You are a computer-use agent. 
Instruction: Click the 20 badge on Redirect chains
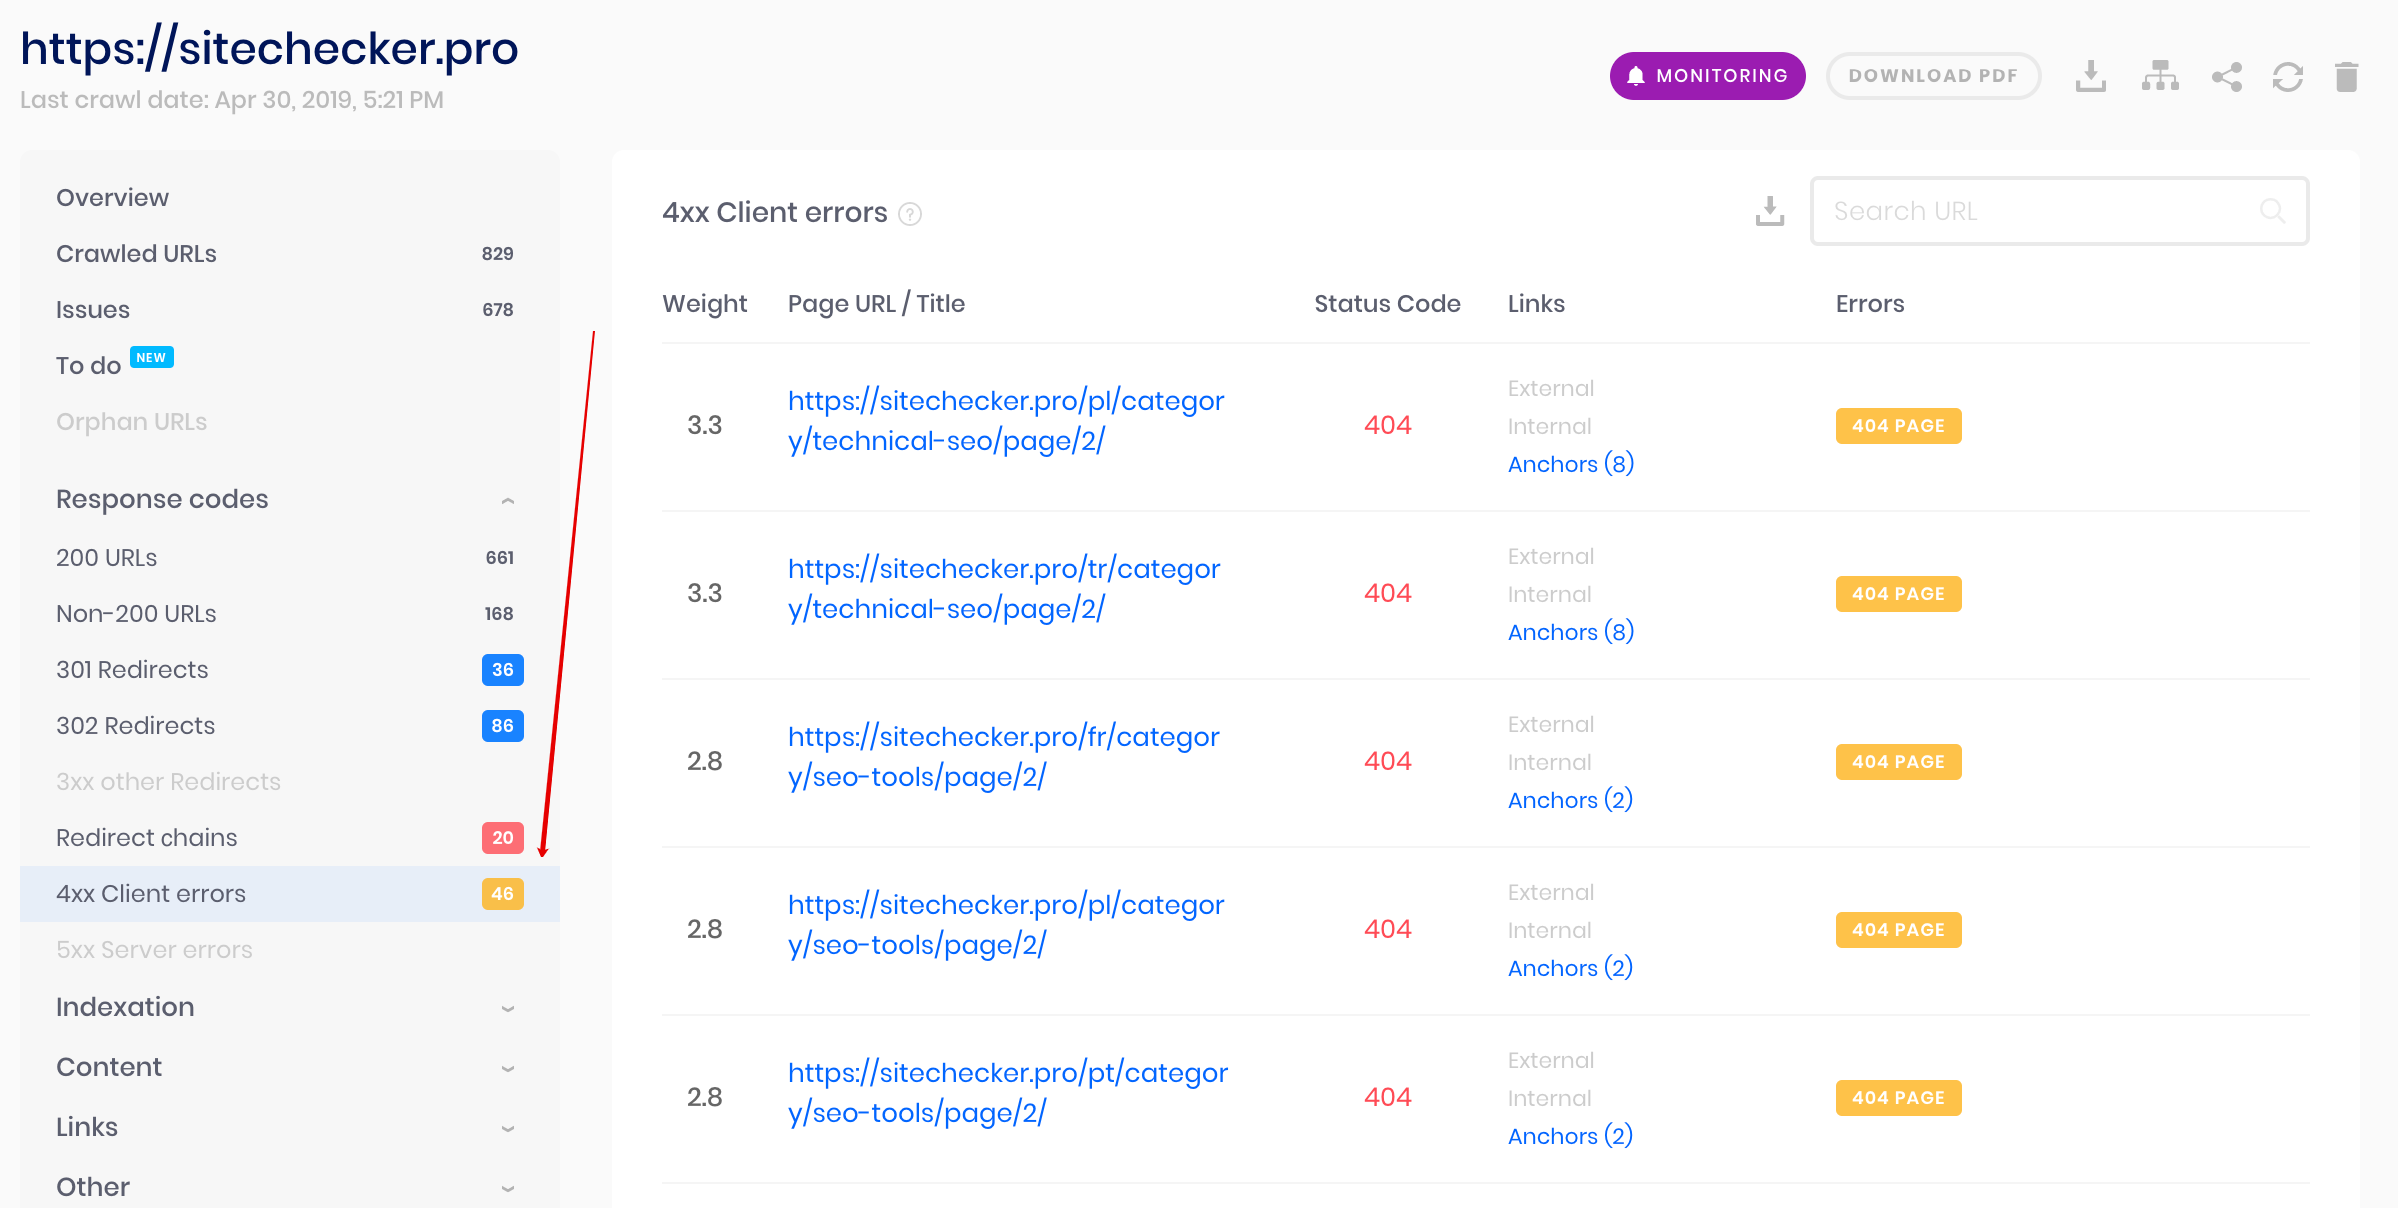(x=502, y=838)
